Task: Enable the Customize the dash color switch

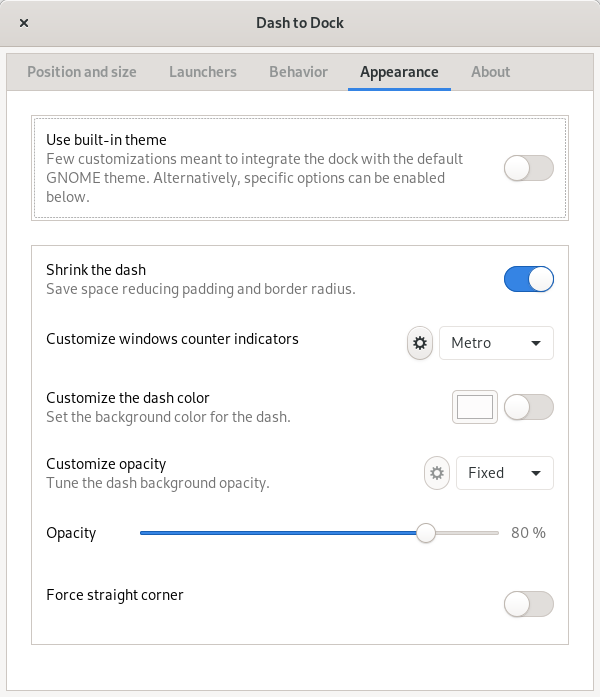Action: (528, 407)
